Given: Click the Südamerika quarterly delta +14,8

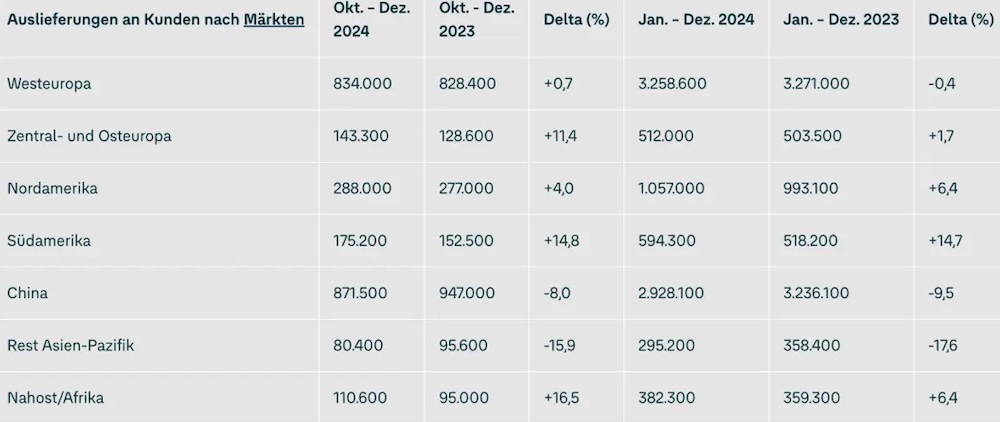Looking at the screenshot, I should (562, 241).
